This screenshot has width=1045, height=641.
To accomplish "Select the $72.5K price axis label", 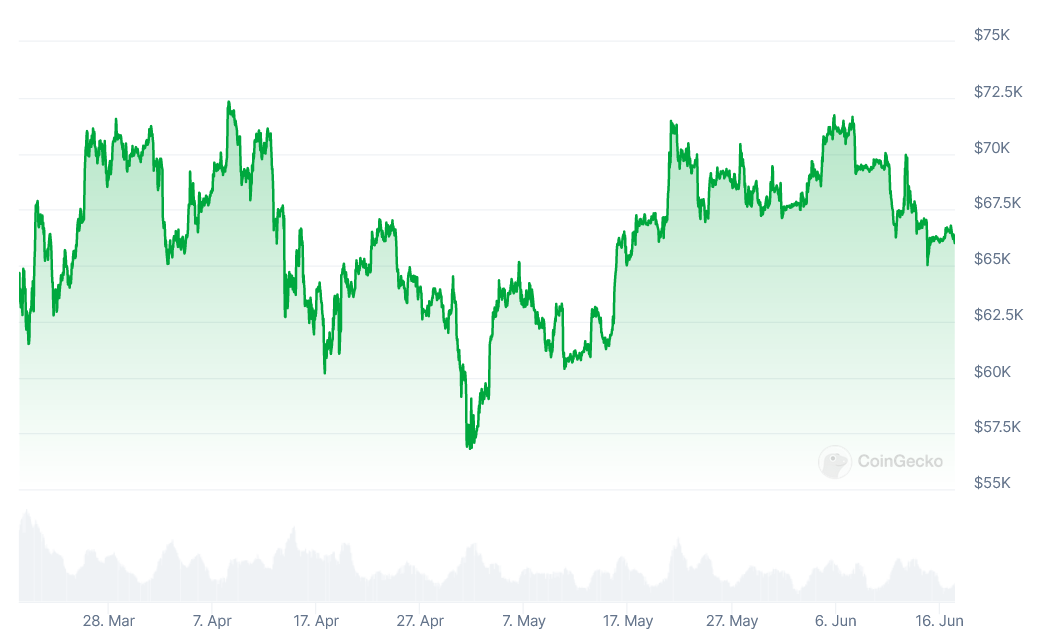I will (998, 91).
